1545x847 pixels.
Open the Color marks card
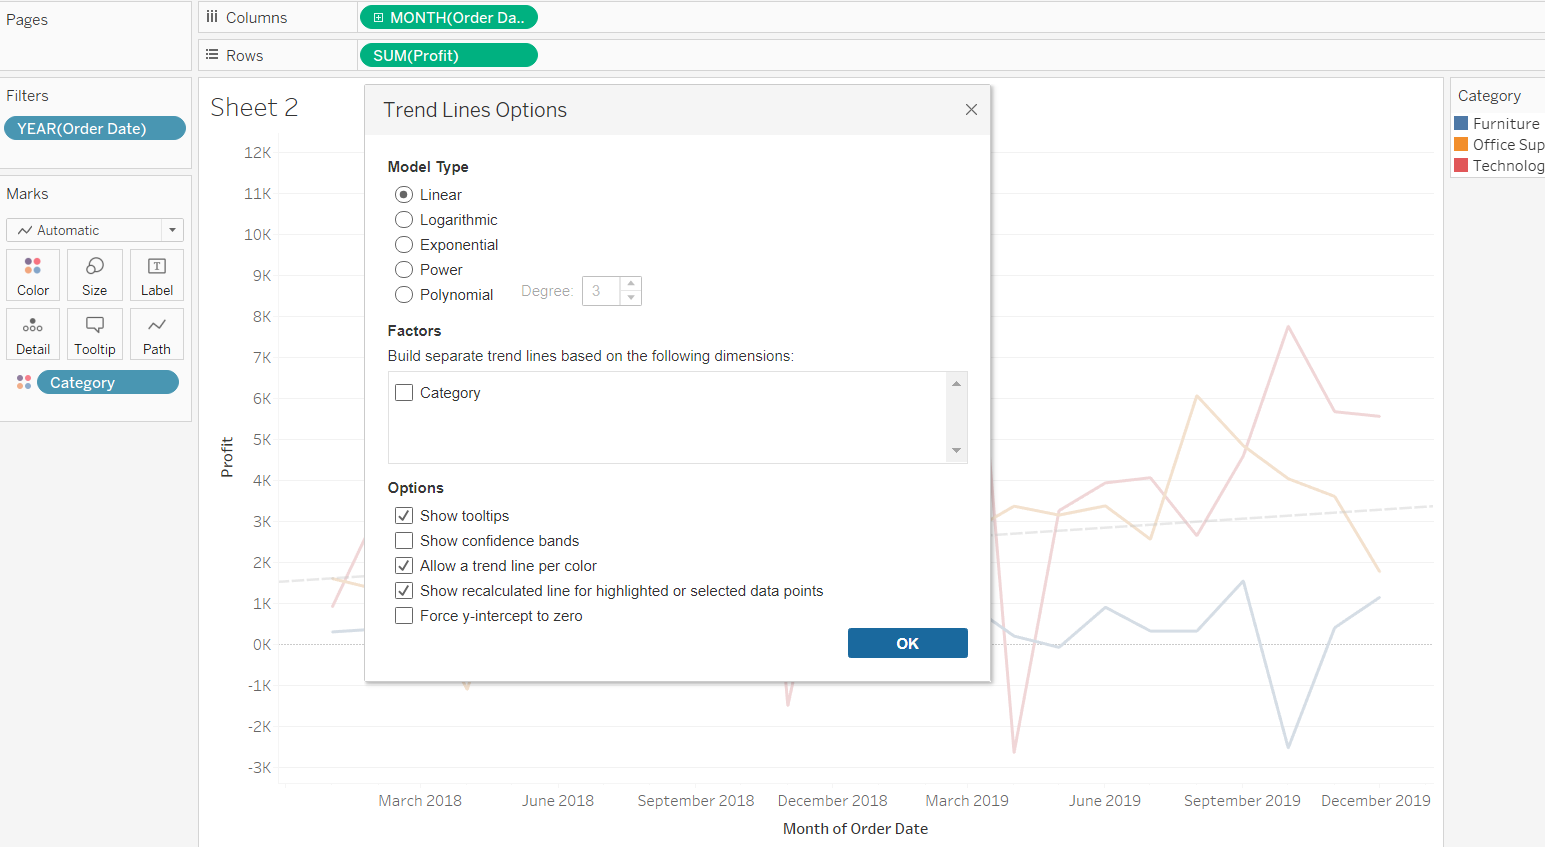point(33,275)
